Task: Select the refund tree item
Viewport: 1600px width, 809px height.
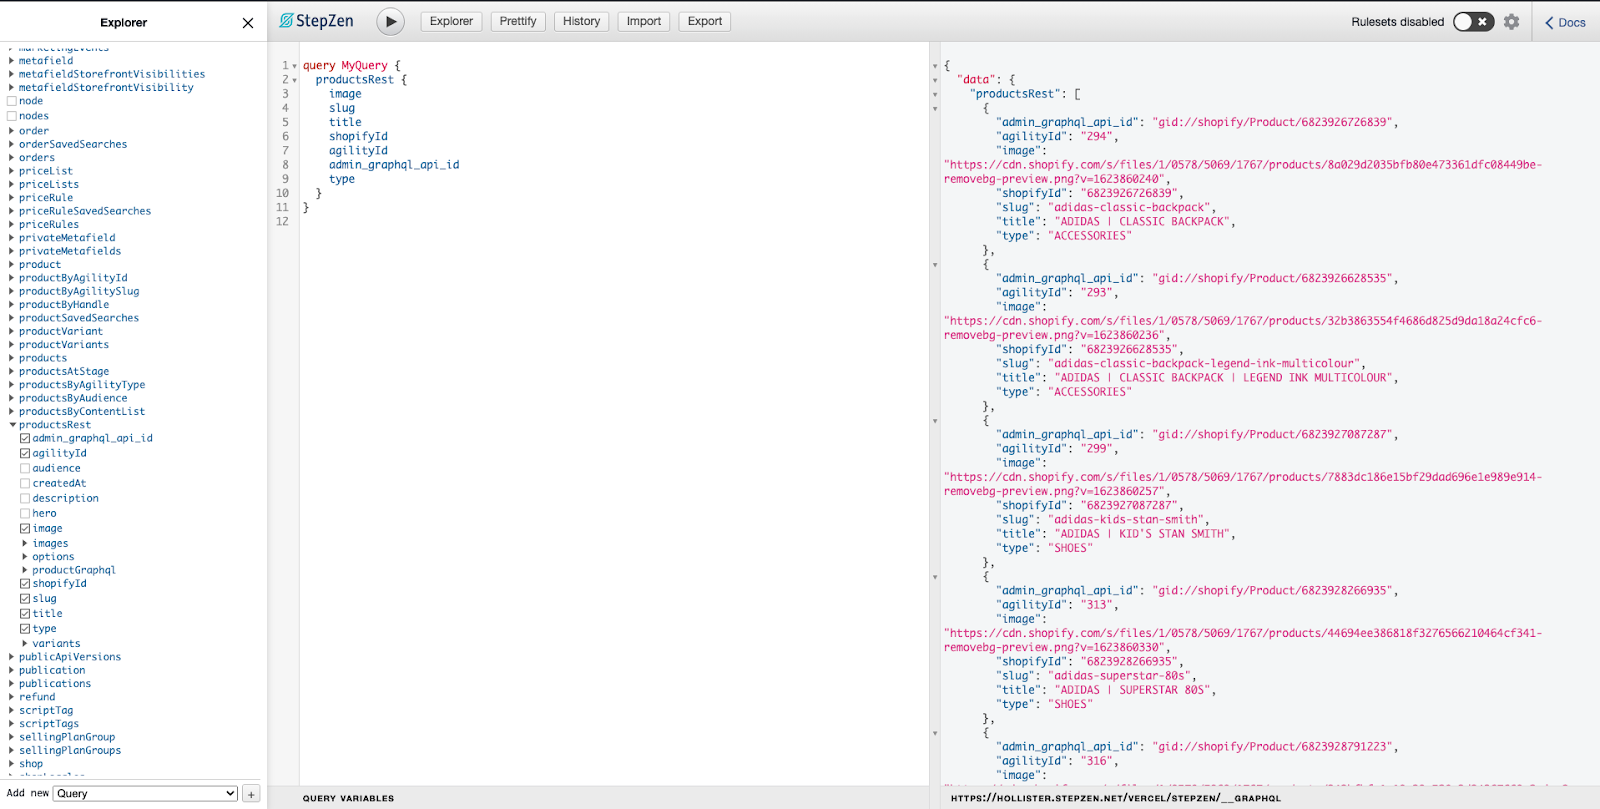Action: tap(37, 697)
